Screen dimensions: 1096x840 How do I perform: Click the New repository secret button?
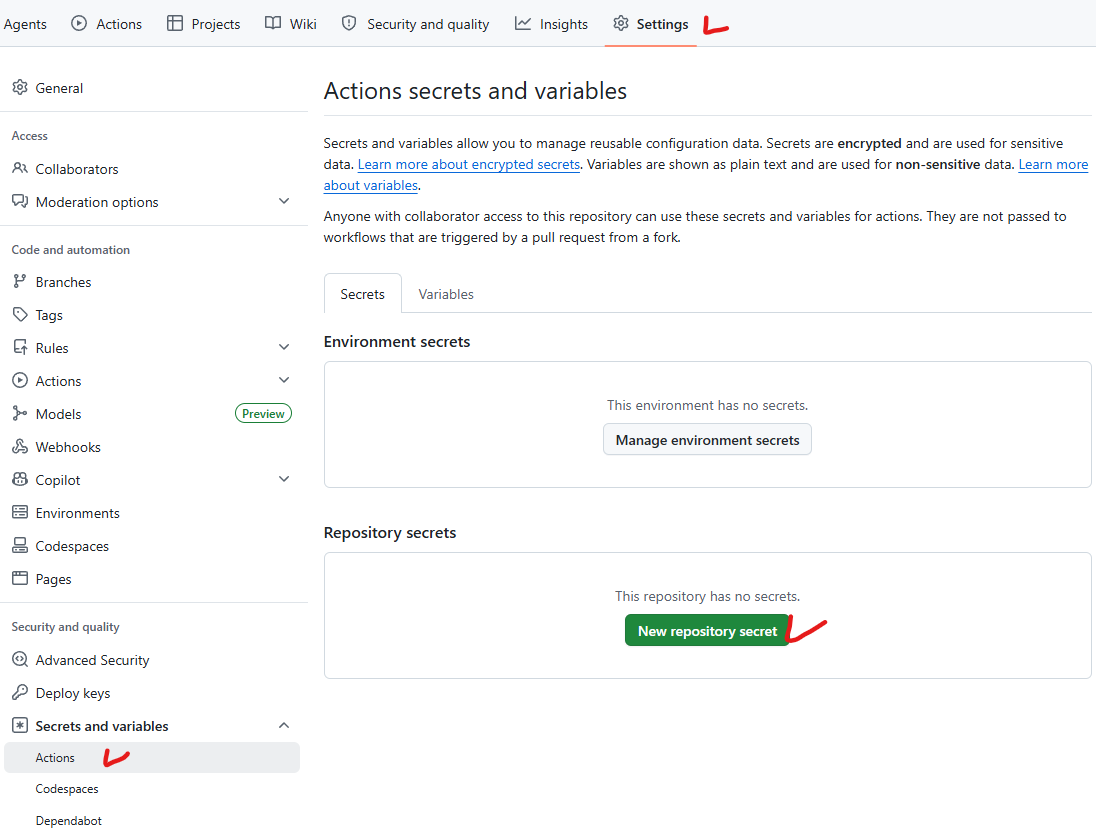point(707,630)
